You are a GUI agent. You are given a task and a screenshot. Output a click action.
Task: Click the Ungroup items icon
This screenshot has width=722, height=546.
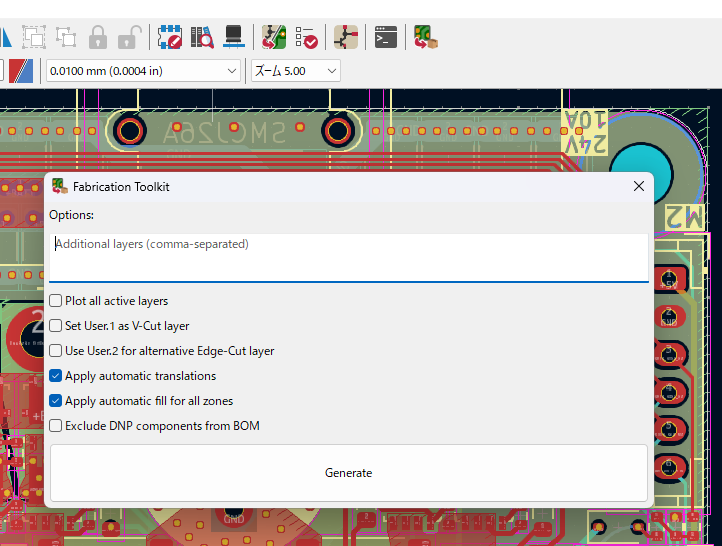66,38
